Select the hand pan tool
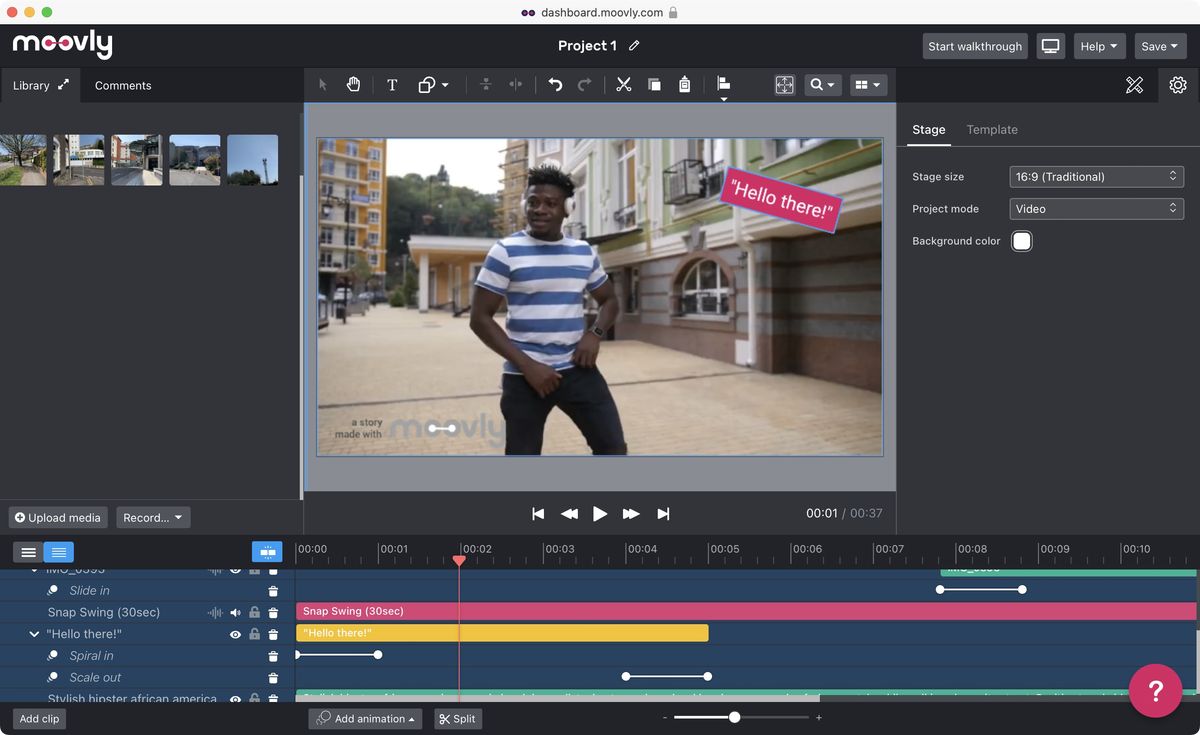 click(x=353, y=85)
